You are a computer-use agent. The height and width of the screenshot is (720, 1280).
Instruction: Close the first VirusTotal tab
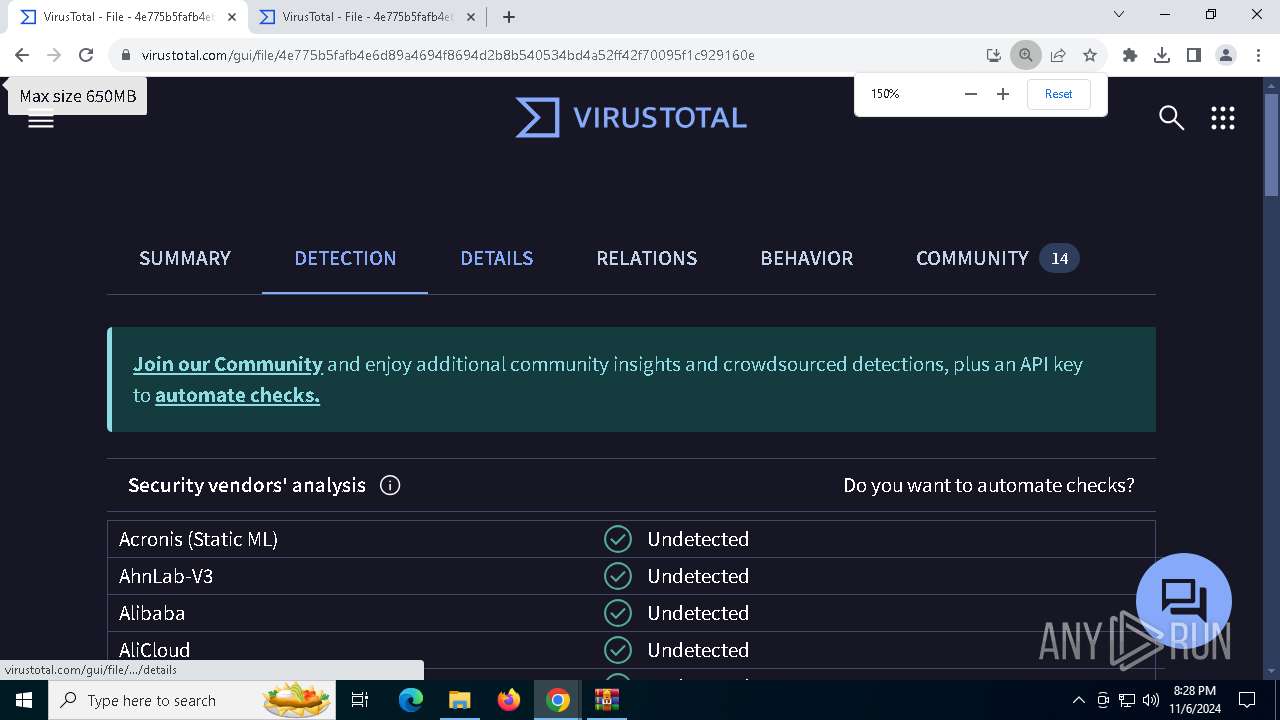(x=232, y=16)
